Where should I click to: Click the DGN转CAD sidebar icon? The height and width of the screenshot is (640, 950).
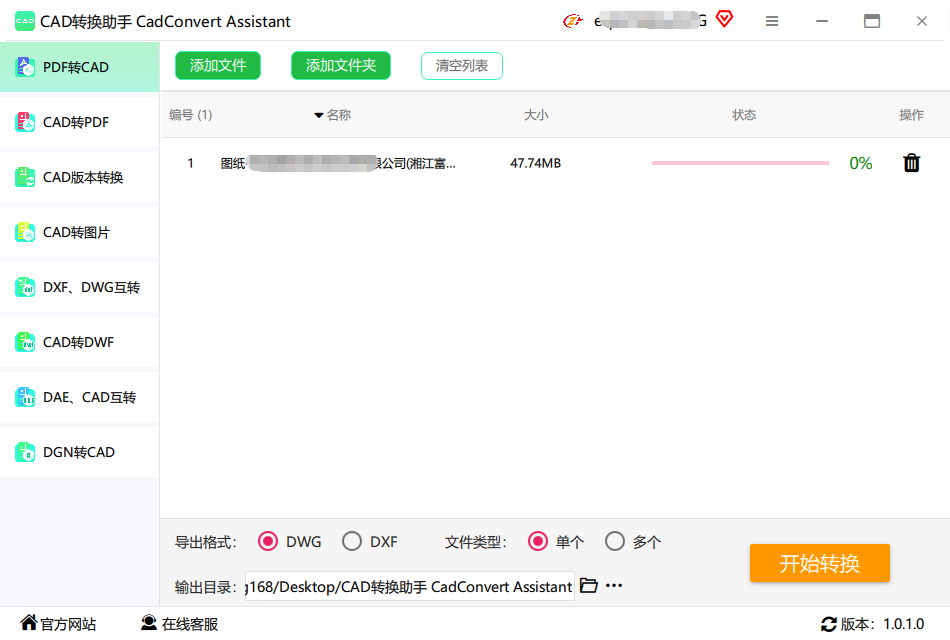tap(25, 452)
